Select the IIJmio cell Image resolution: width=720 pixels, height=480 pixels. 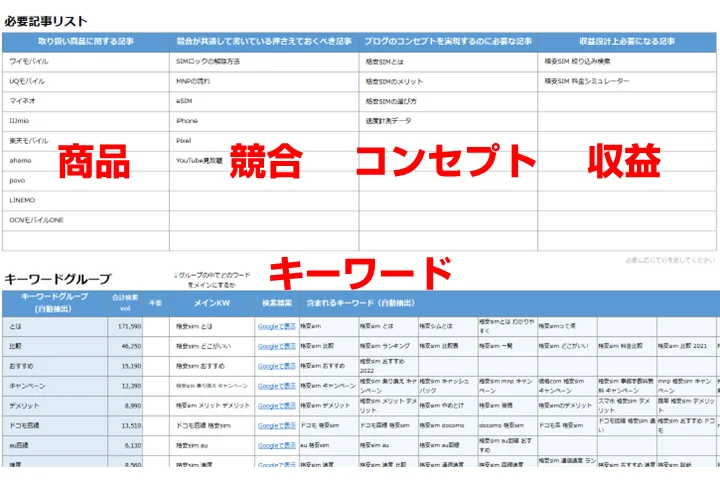click(86, 121)
